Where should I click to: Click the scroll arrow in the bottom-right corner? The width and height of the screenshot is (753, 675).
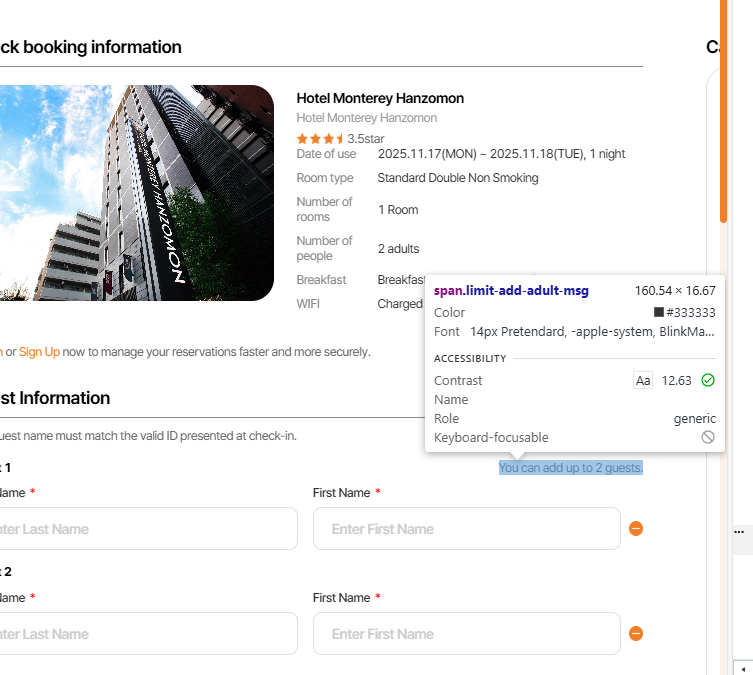[742, 668]
